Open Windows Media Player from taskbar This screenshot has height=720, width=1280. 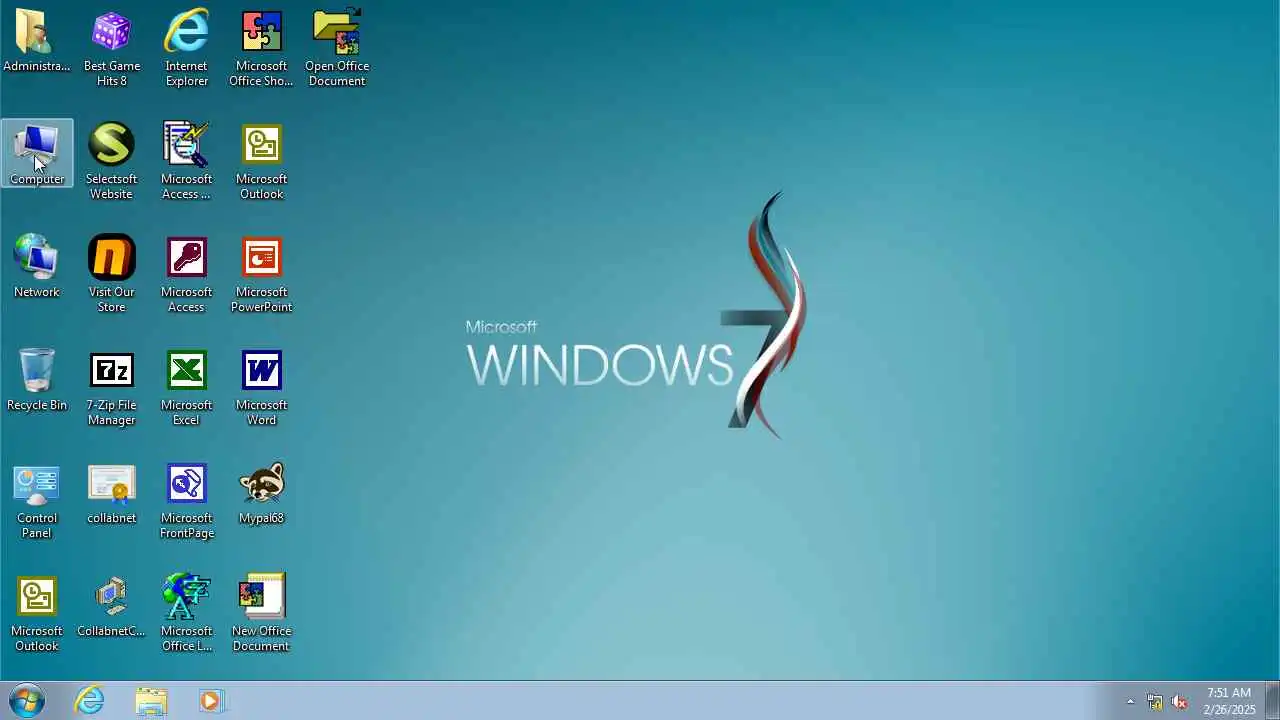[211, 701]
